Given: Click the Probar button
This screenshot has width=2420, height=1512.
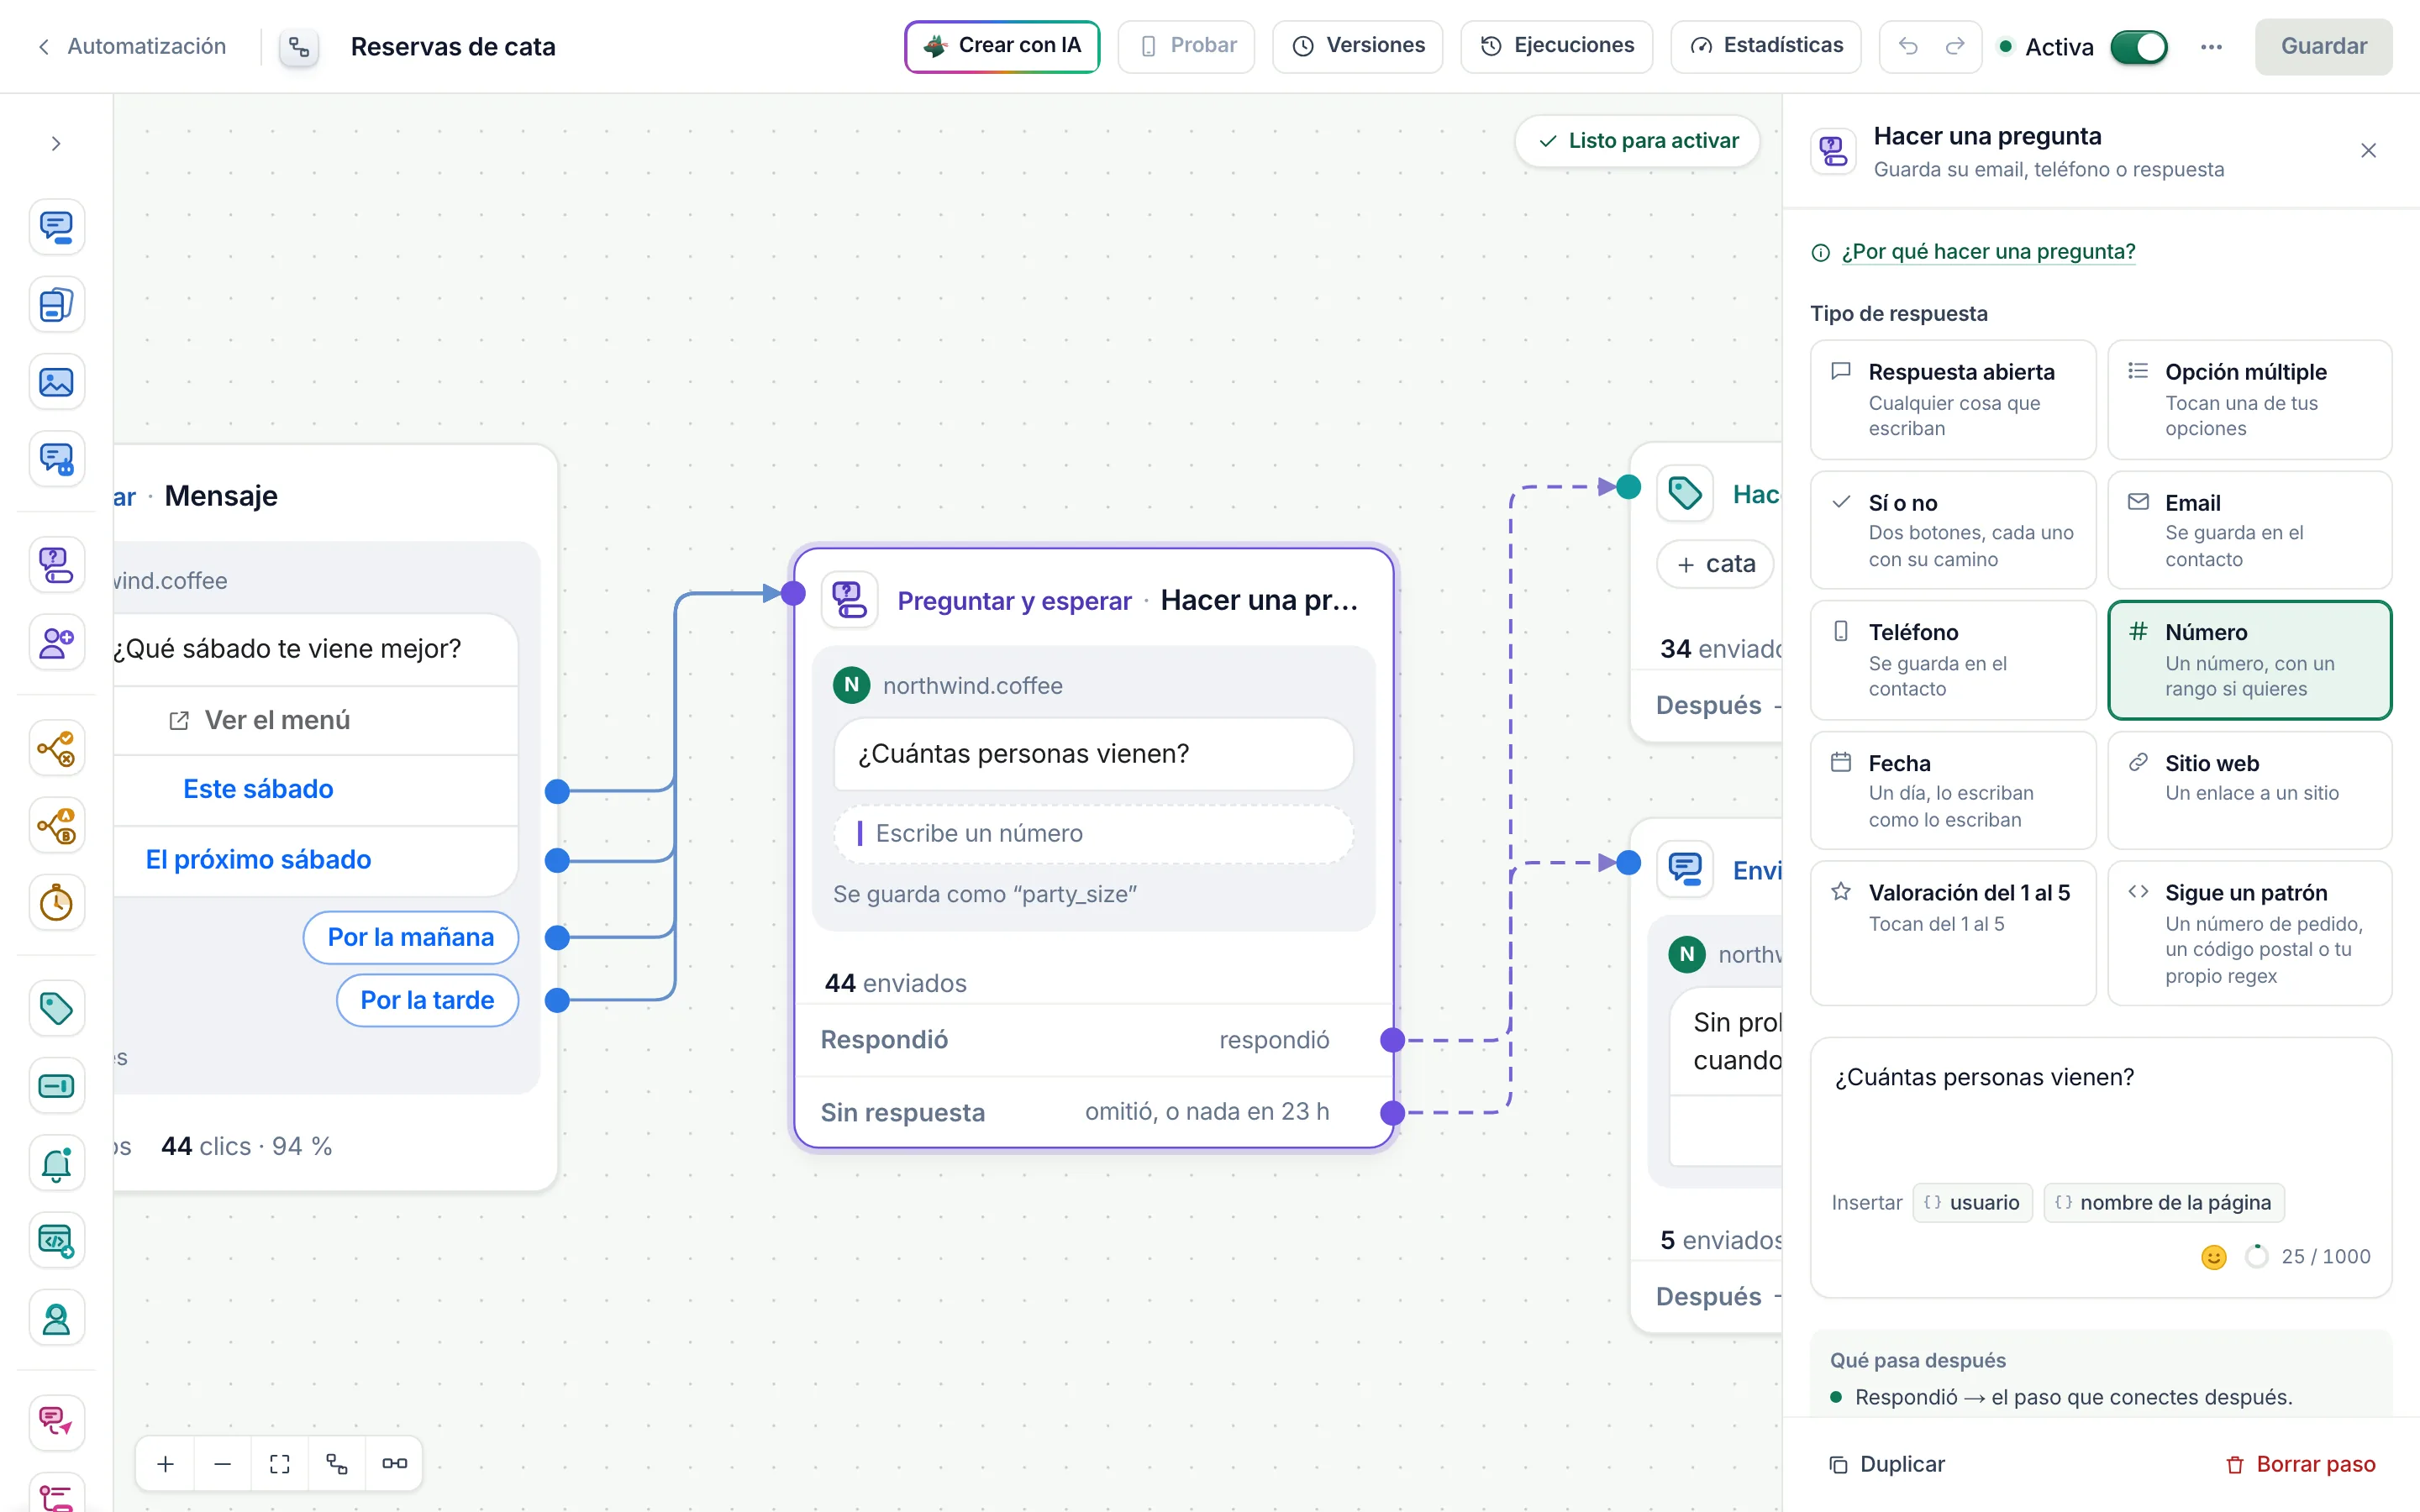Looking at the screenshot, I should coord(1186,46).
